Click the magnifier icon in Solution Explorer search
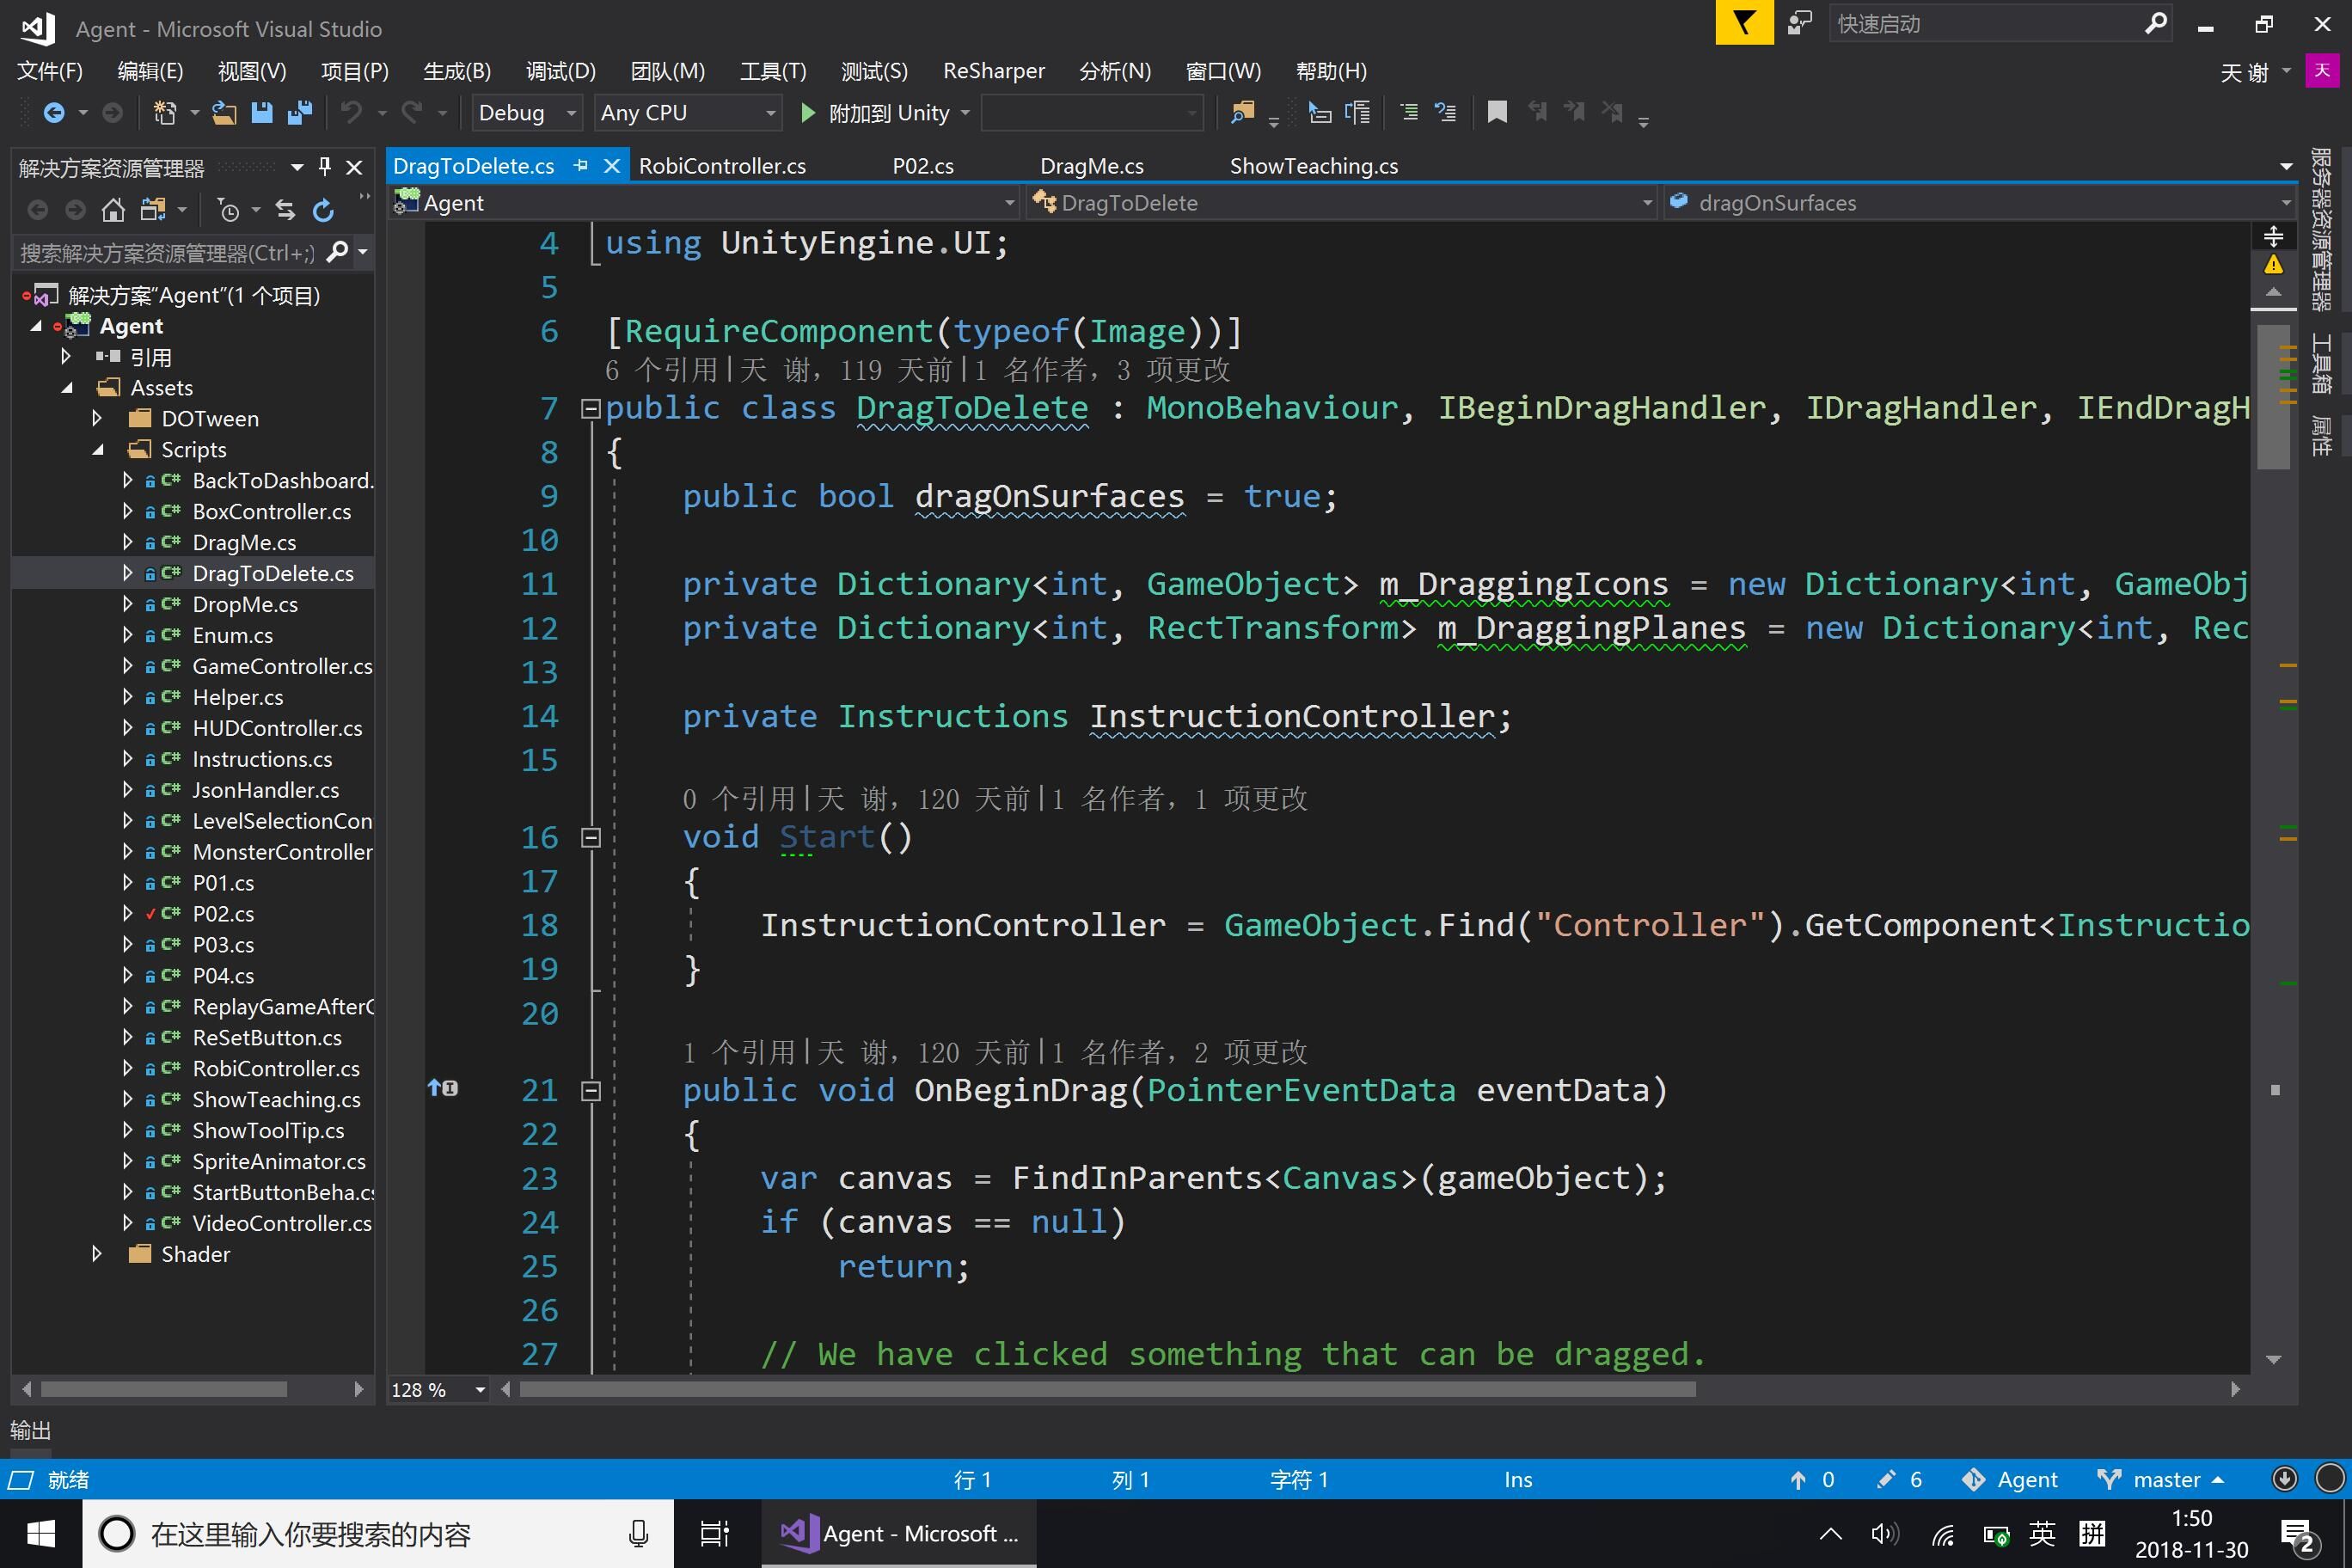Screen dimensions: 2352x1568 coord(338,252)
